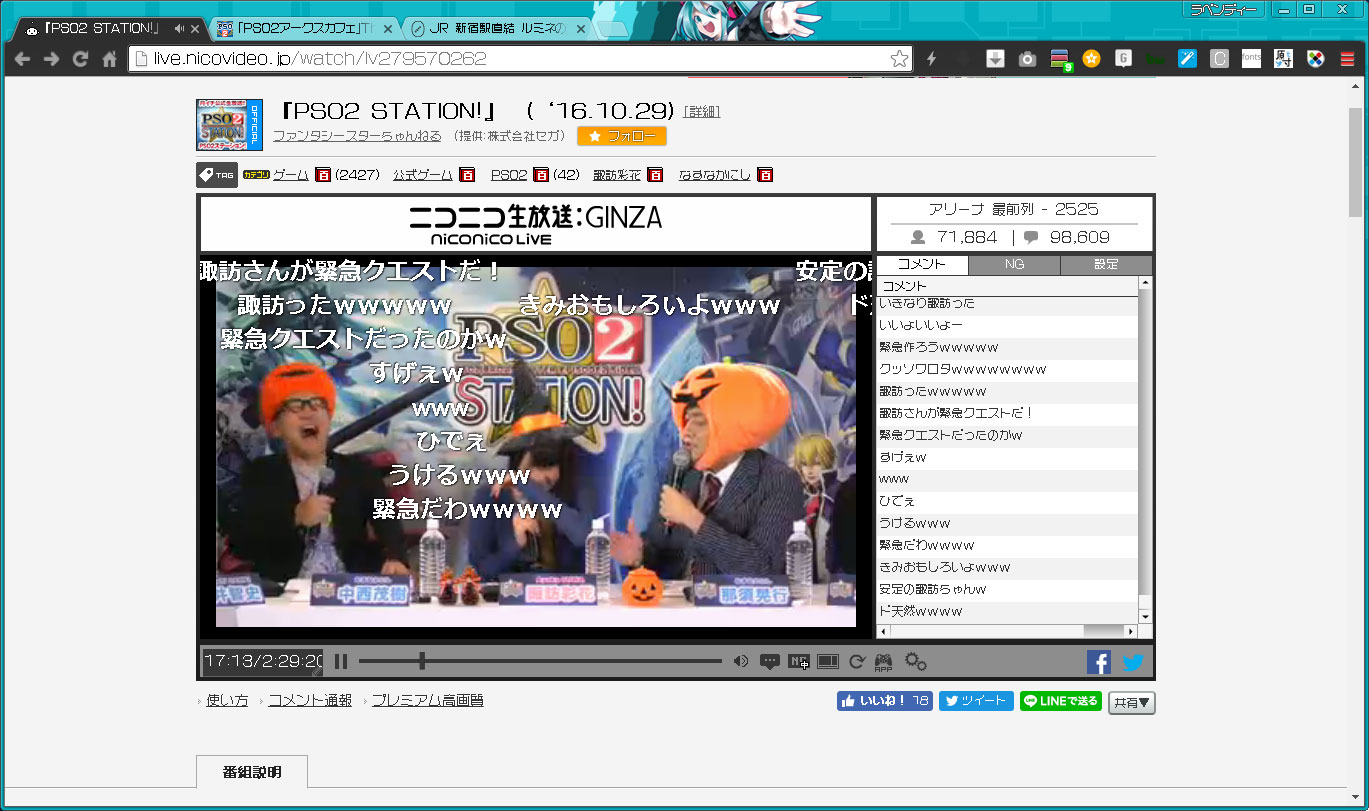Click the camera screenshot extension icon
1369x811 pixels.
[x=1027, y=59]
